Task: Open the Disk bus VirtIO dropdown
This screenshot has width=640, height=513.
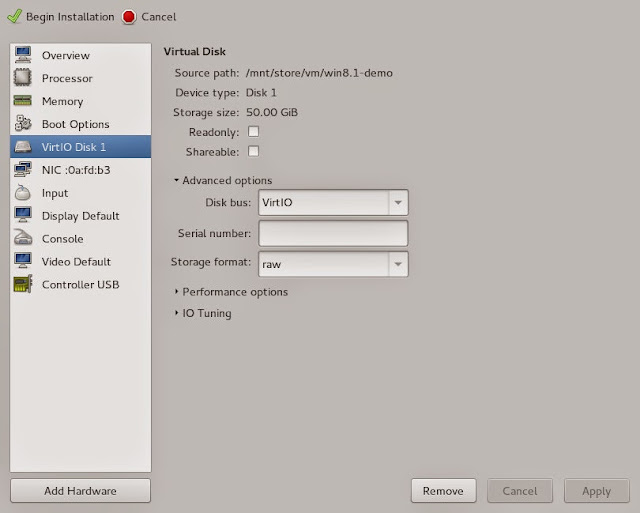Action: coord(333,202)
